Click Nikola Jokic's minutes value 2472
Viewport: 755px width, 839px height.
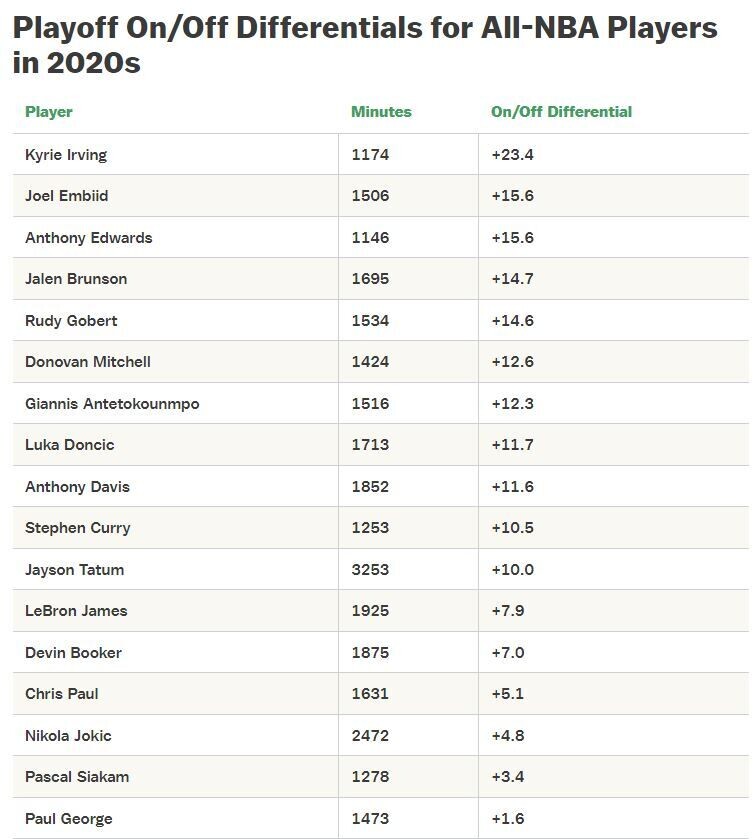(370, 736)
